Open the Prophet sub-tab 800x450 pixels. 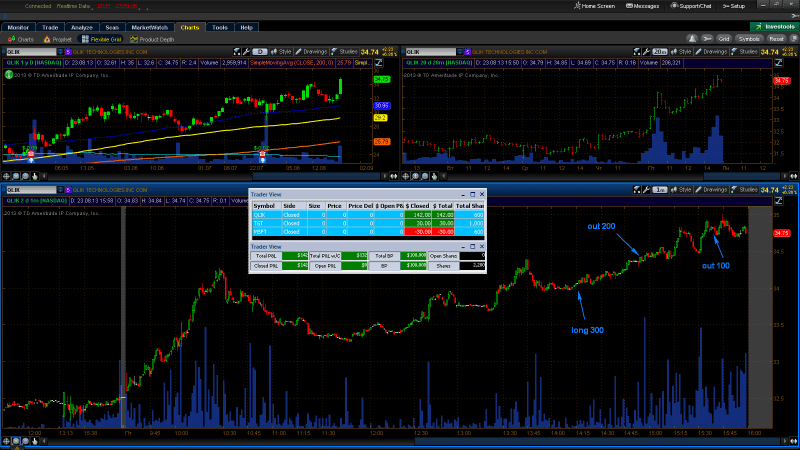58,39
